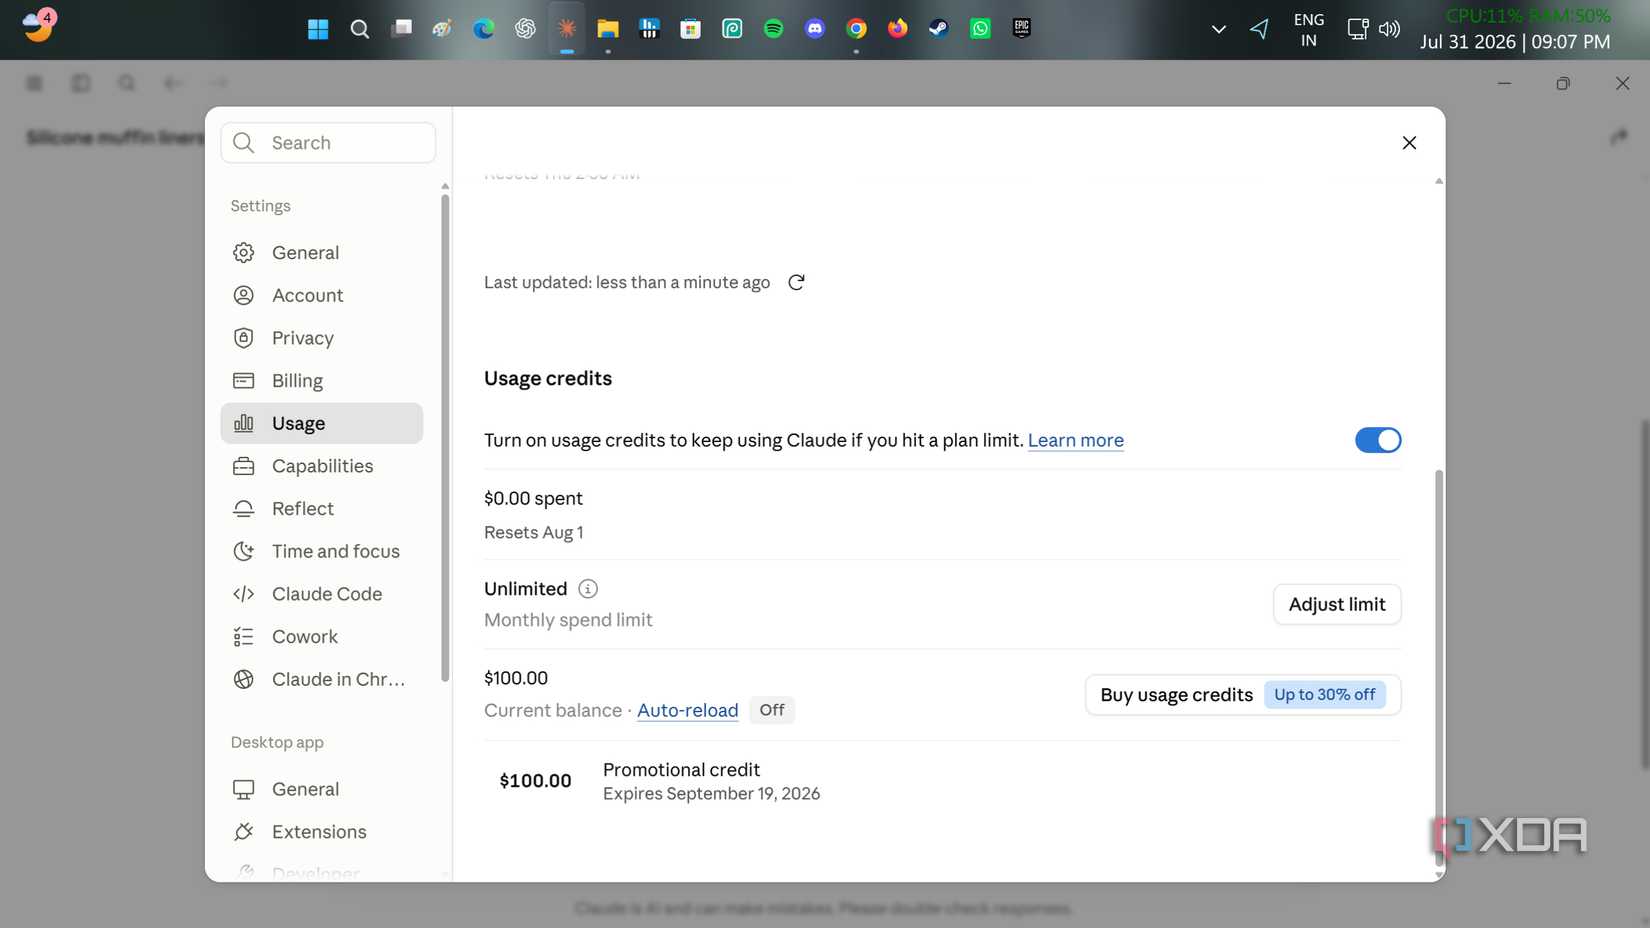Screen dimensions: 1650x928
Task: Click the Desktop app General monitor icon
Action: 243,789
